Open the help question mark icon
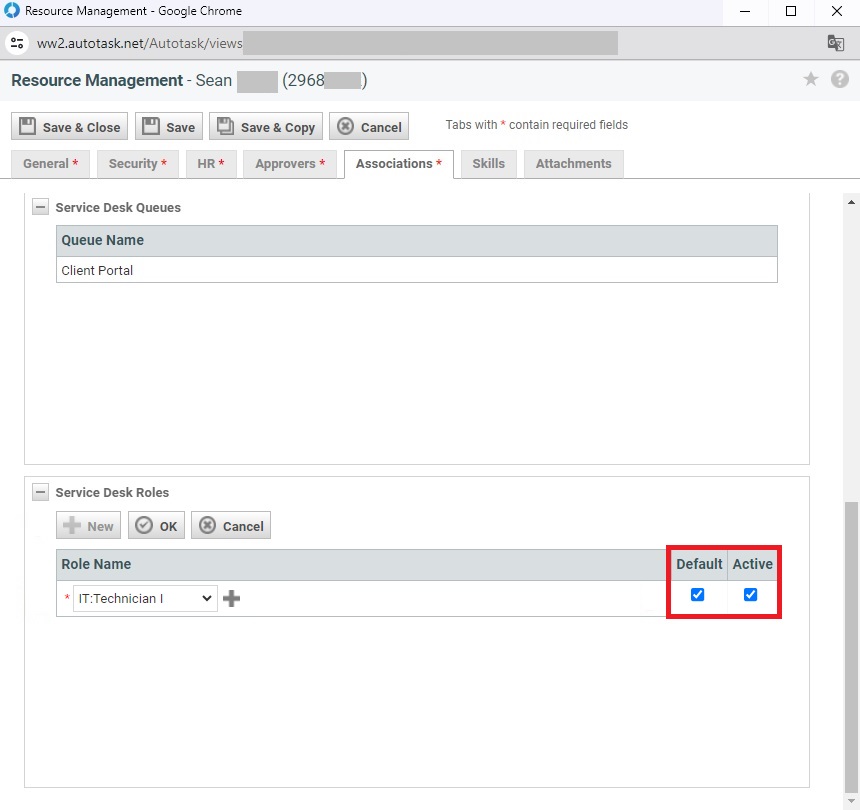This screenshot has height=810, width=860. click(840, 80)
